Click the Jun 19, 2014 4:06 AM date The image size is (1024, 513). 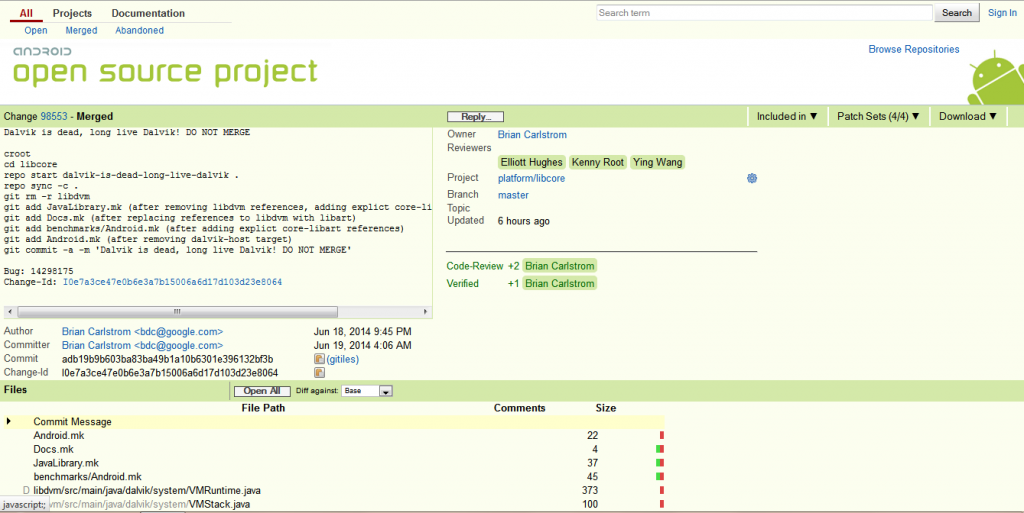[x=362, y=345]
